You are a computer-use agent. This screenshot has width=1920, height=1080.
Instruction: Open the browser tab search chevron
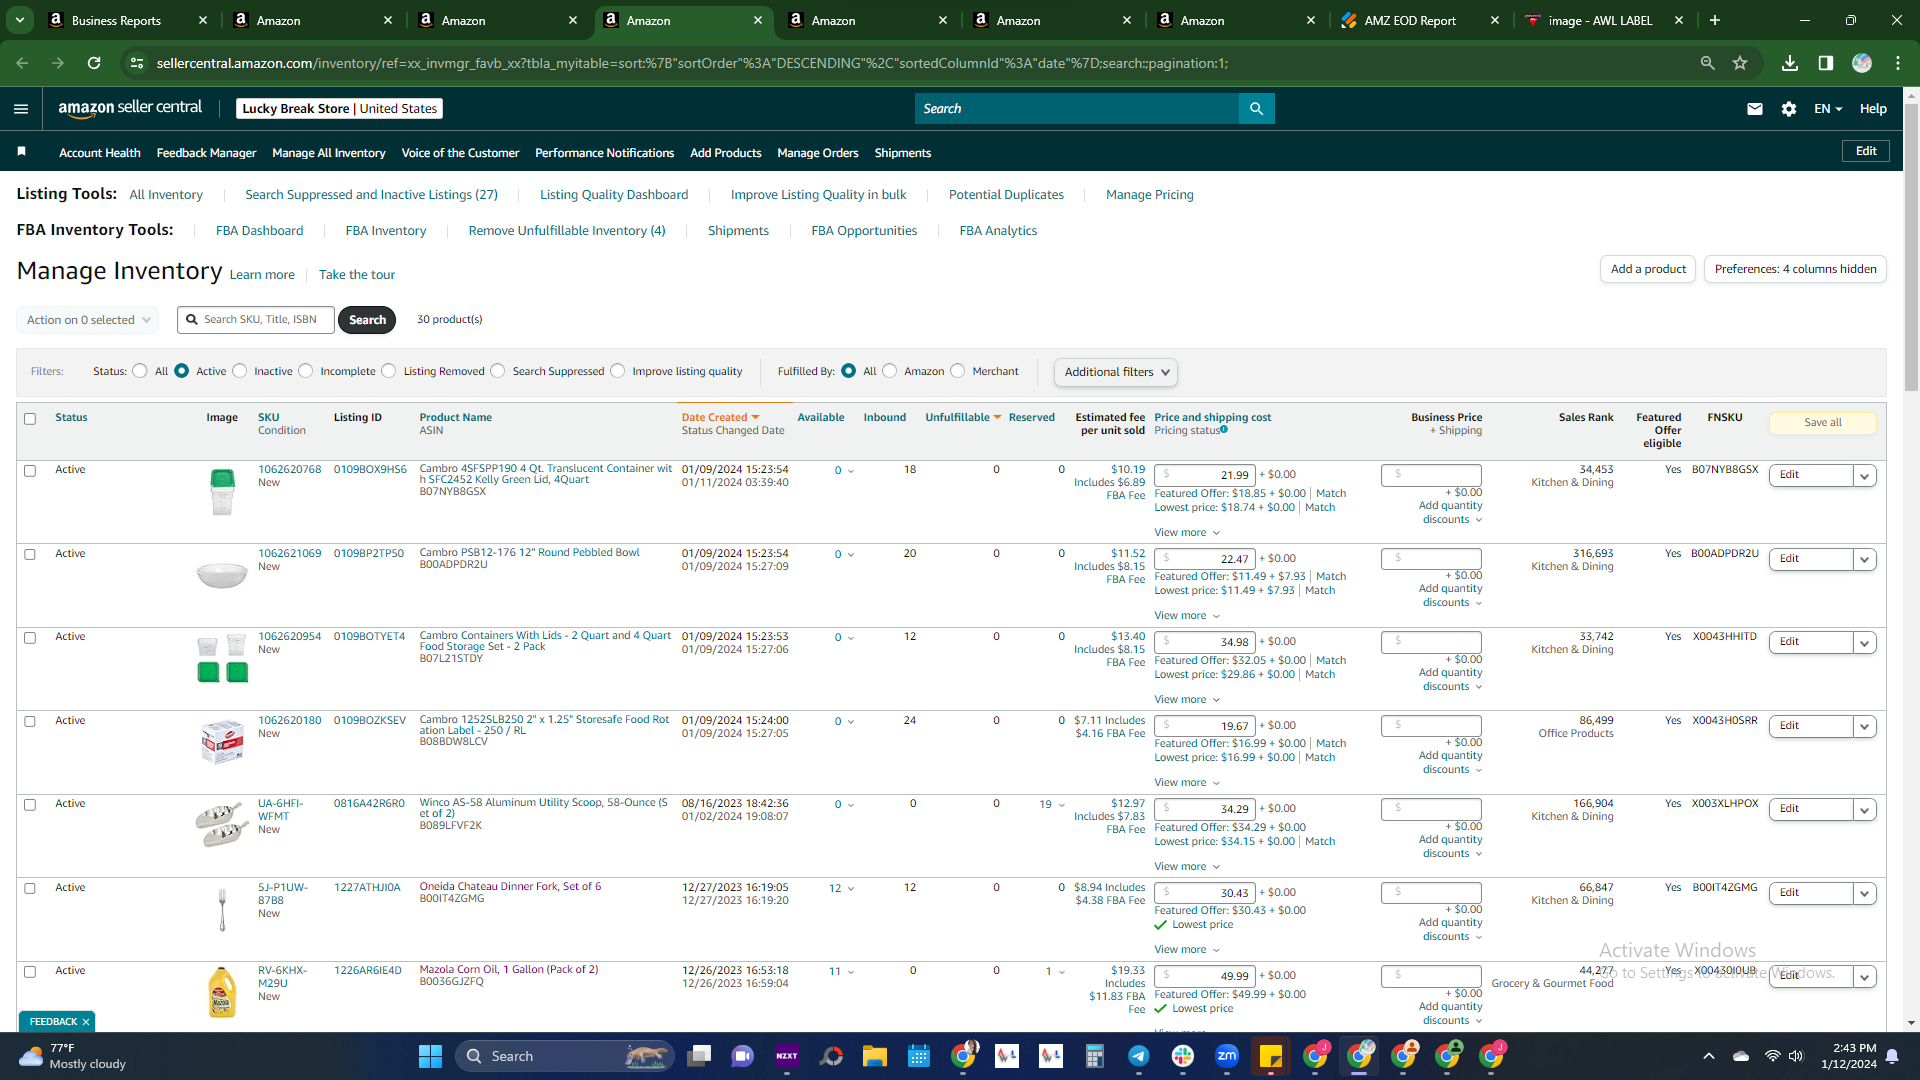click(20, 20)
